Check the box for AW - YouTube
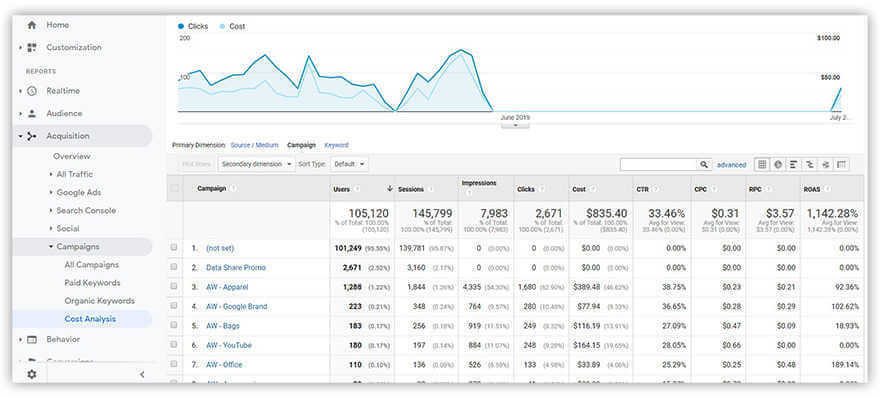Viewport: 880px width, 398px height. click(174, 345)
